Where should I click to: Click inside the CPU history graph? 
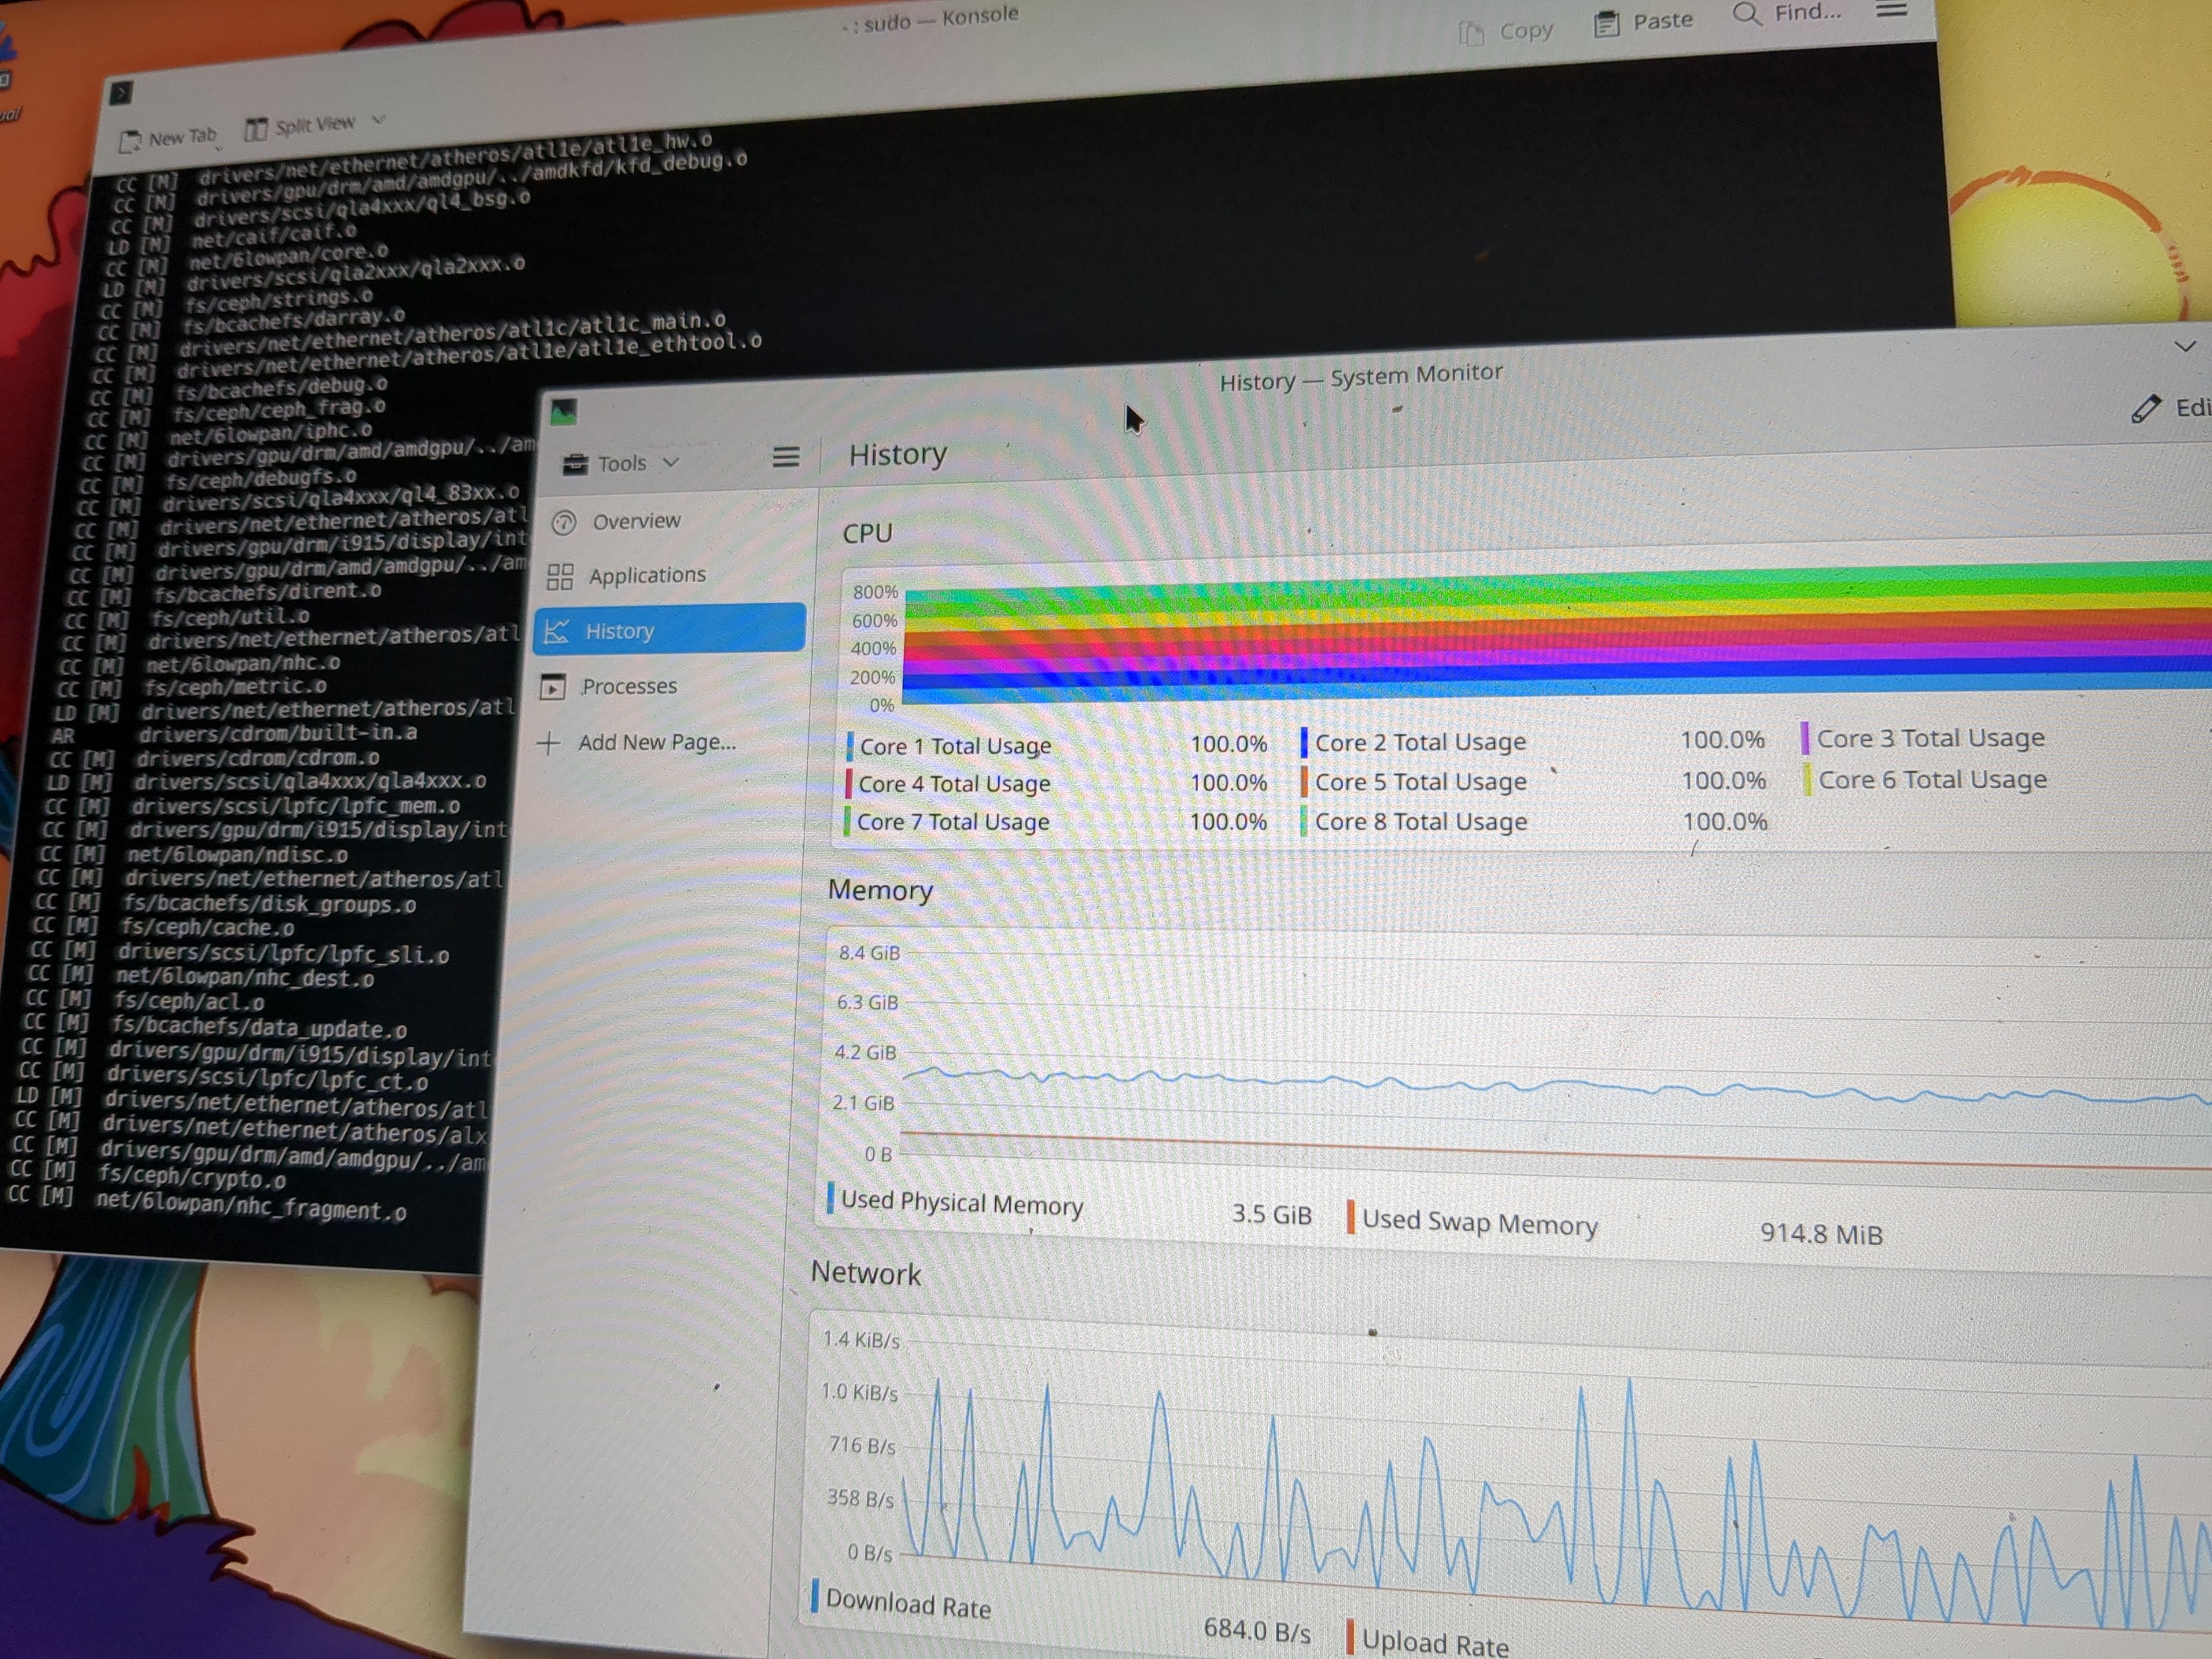[1500, 640]
